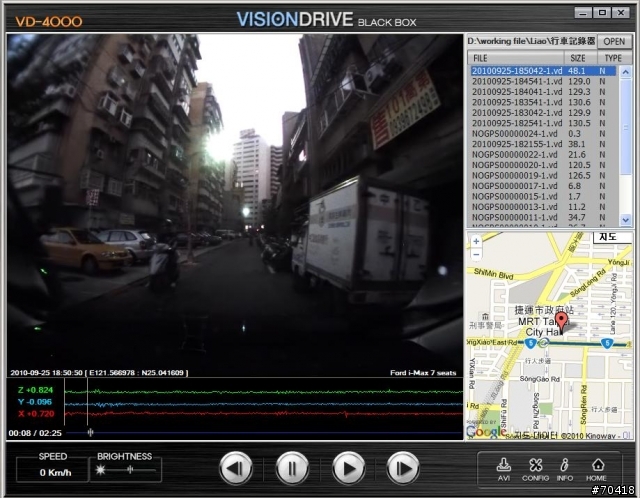This screenshot has height=498, width=640.
Task: Select file 20100925-184541-1.vd
Action: click(x=543, y=81)
